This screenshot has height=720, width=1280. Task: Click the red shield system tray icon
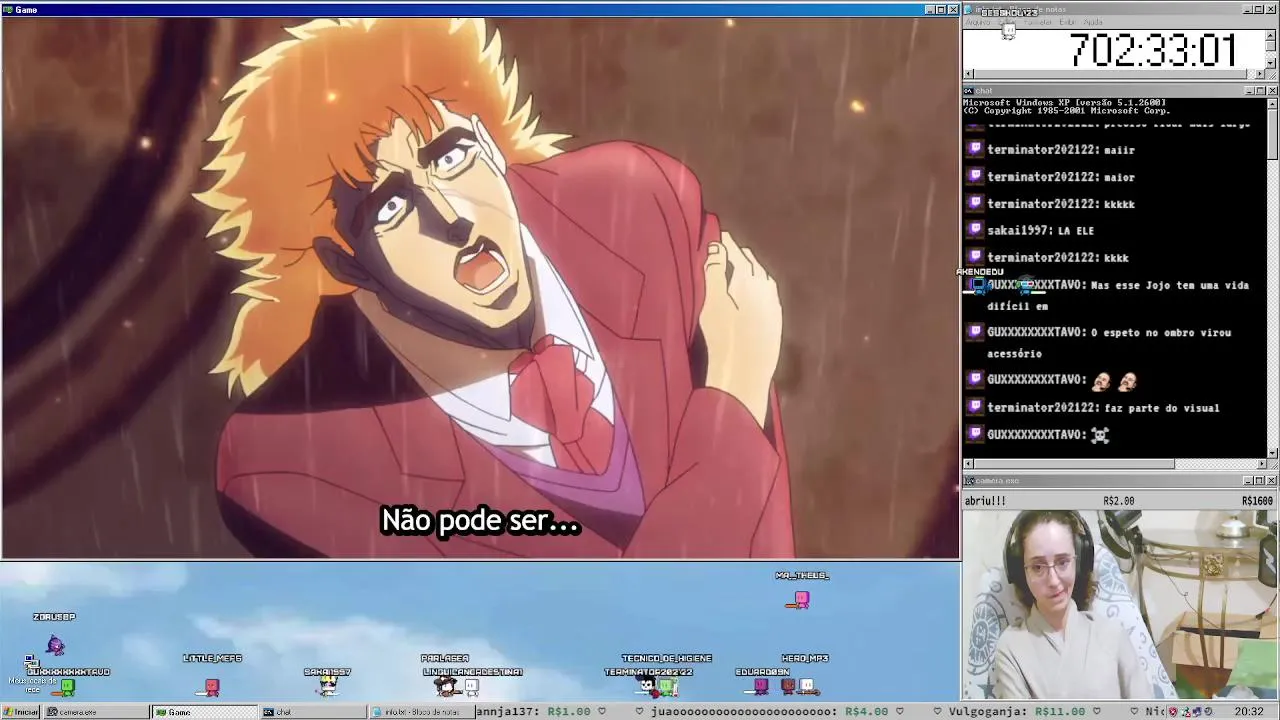[1173, 712]
